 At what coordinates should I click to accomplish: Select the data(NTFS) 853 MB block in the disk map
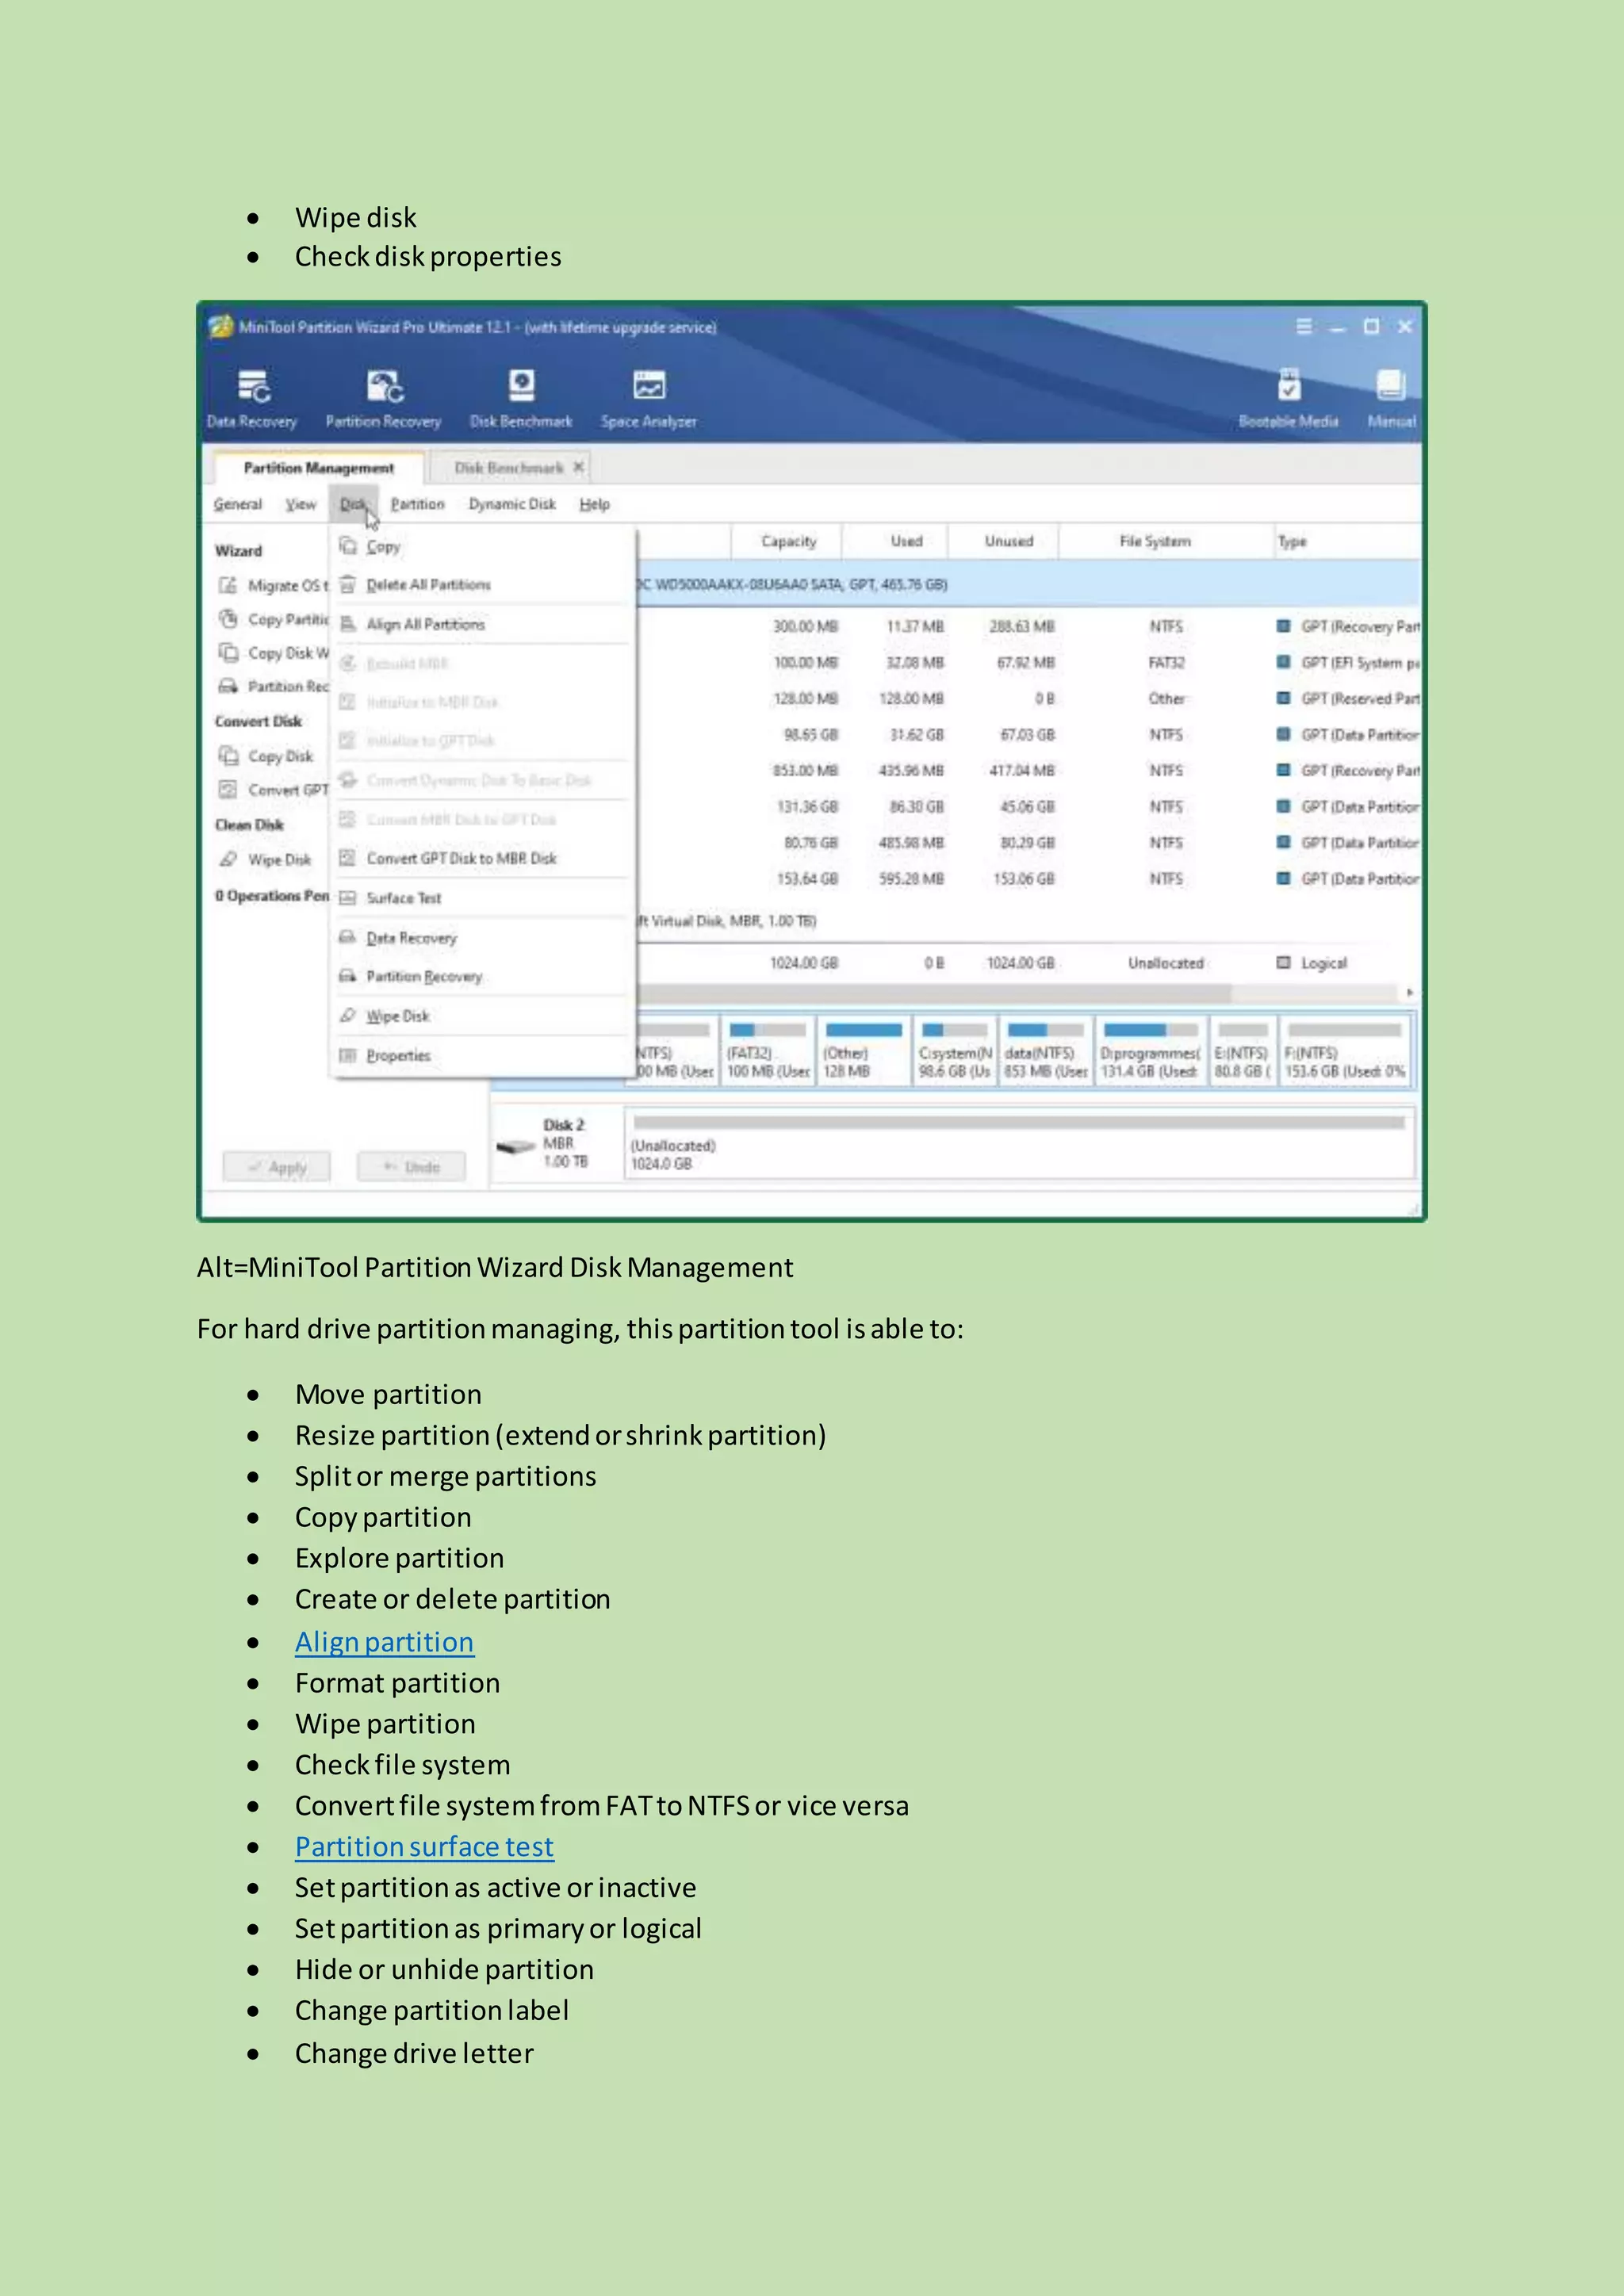(1045, 1050)
